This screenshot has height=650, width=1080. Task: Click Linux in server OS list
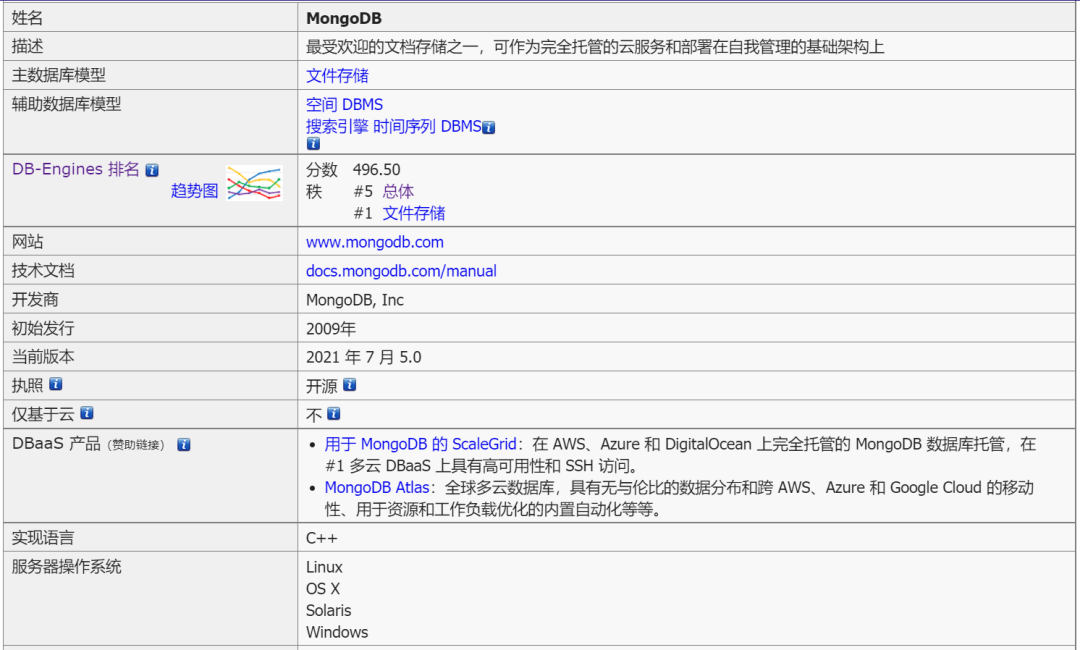[x=324, y=567]
